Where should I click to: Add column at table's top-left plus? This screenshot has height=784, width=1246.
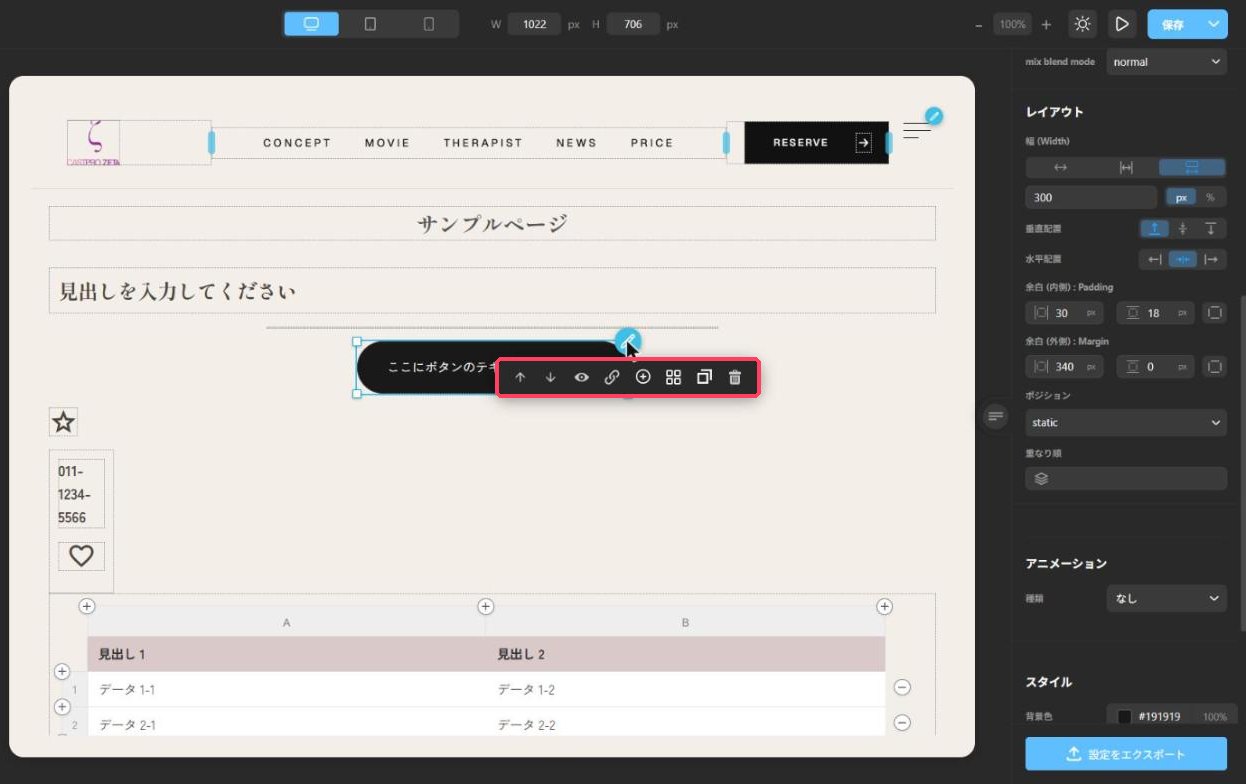(x=87, y=606)
